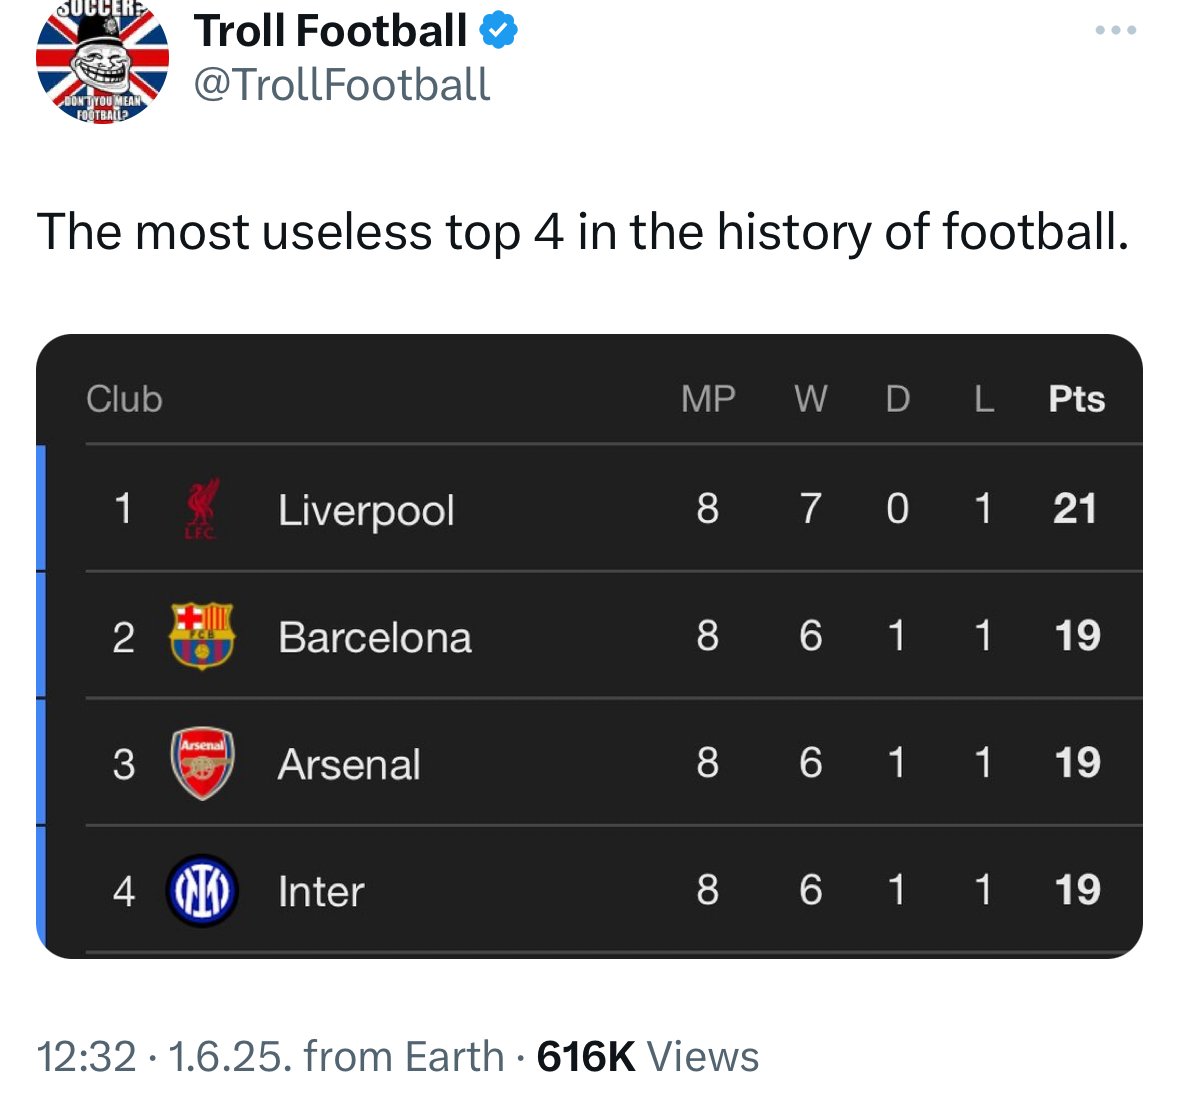Select the Inter team name
Viewport: 1179px width, 1113px height.
point(321,892)
